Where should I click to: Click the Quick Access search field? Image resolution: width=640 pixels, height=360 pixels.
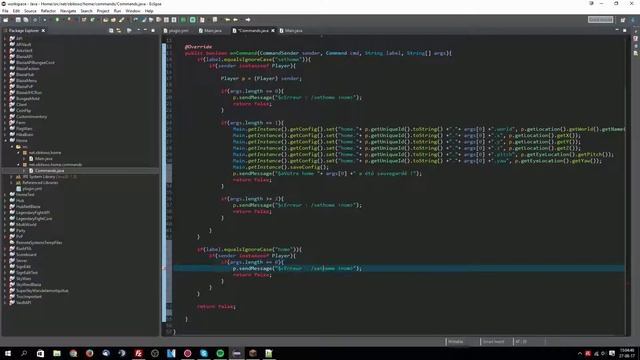(600, 20)
